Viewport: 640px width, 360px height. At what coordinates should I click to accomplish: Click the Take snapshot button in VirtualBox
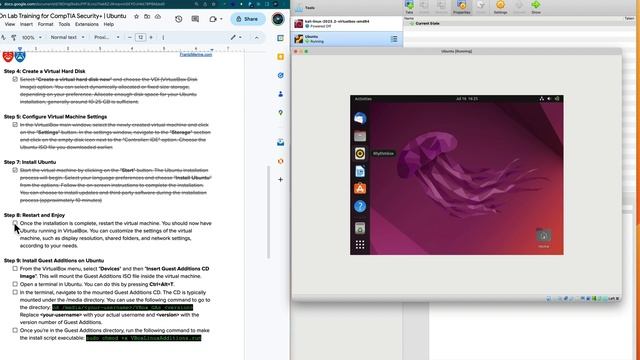click(x=409, y=7)
